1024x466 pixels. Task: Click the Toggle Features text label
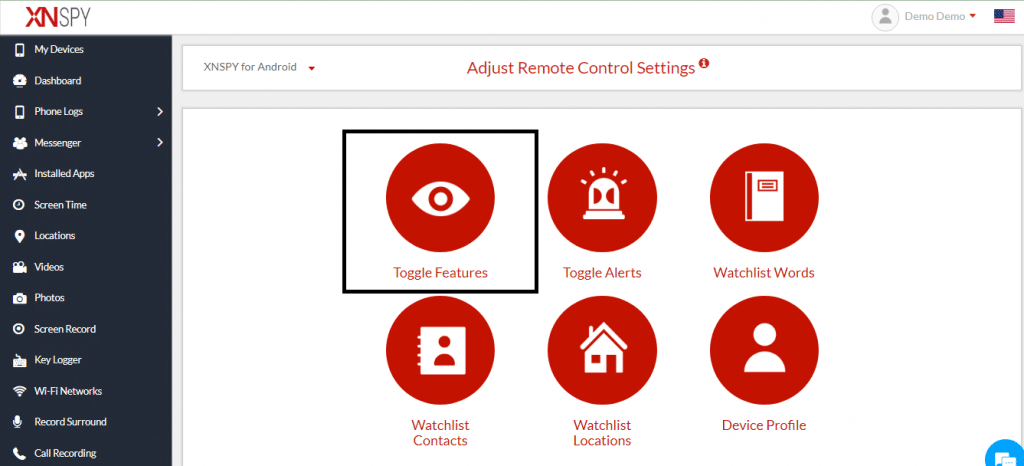coord(440,273)
